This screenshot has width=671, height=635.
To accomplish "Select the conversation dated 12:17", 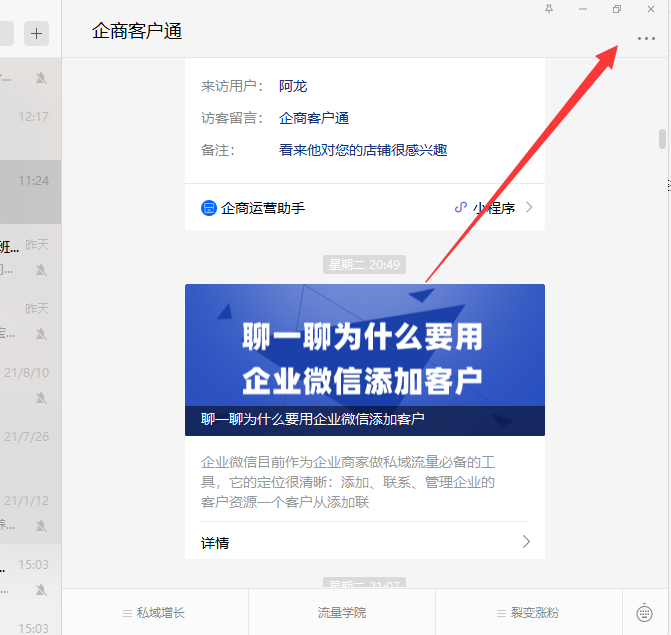I will tap(30, 128).
